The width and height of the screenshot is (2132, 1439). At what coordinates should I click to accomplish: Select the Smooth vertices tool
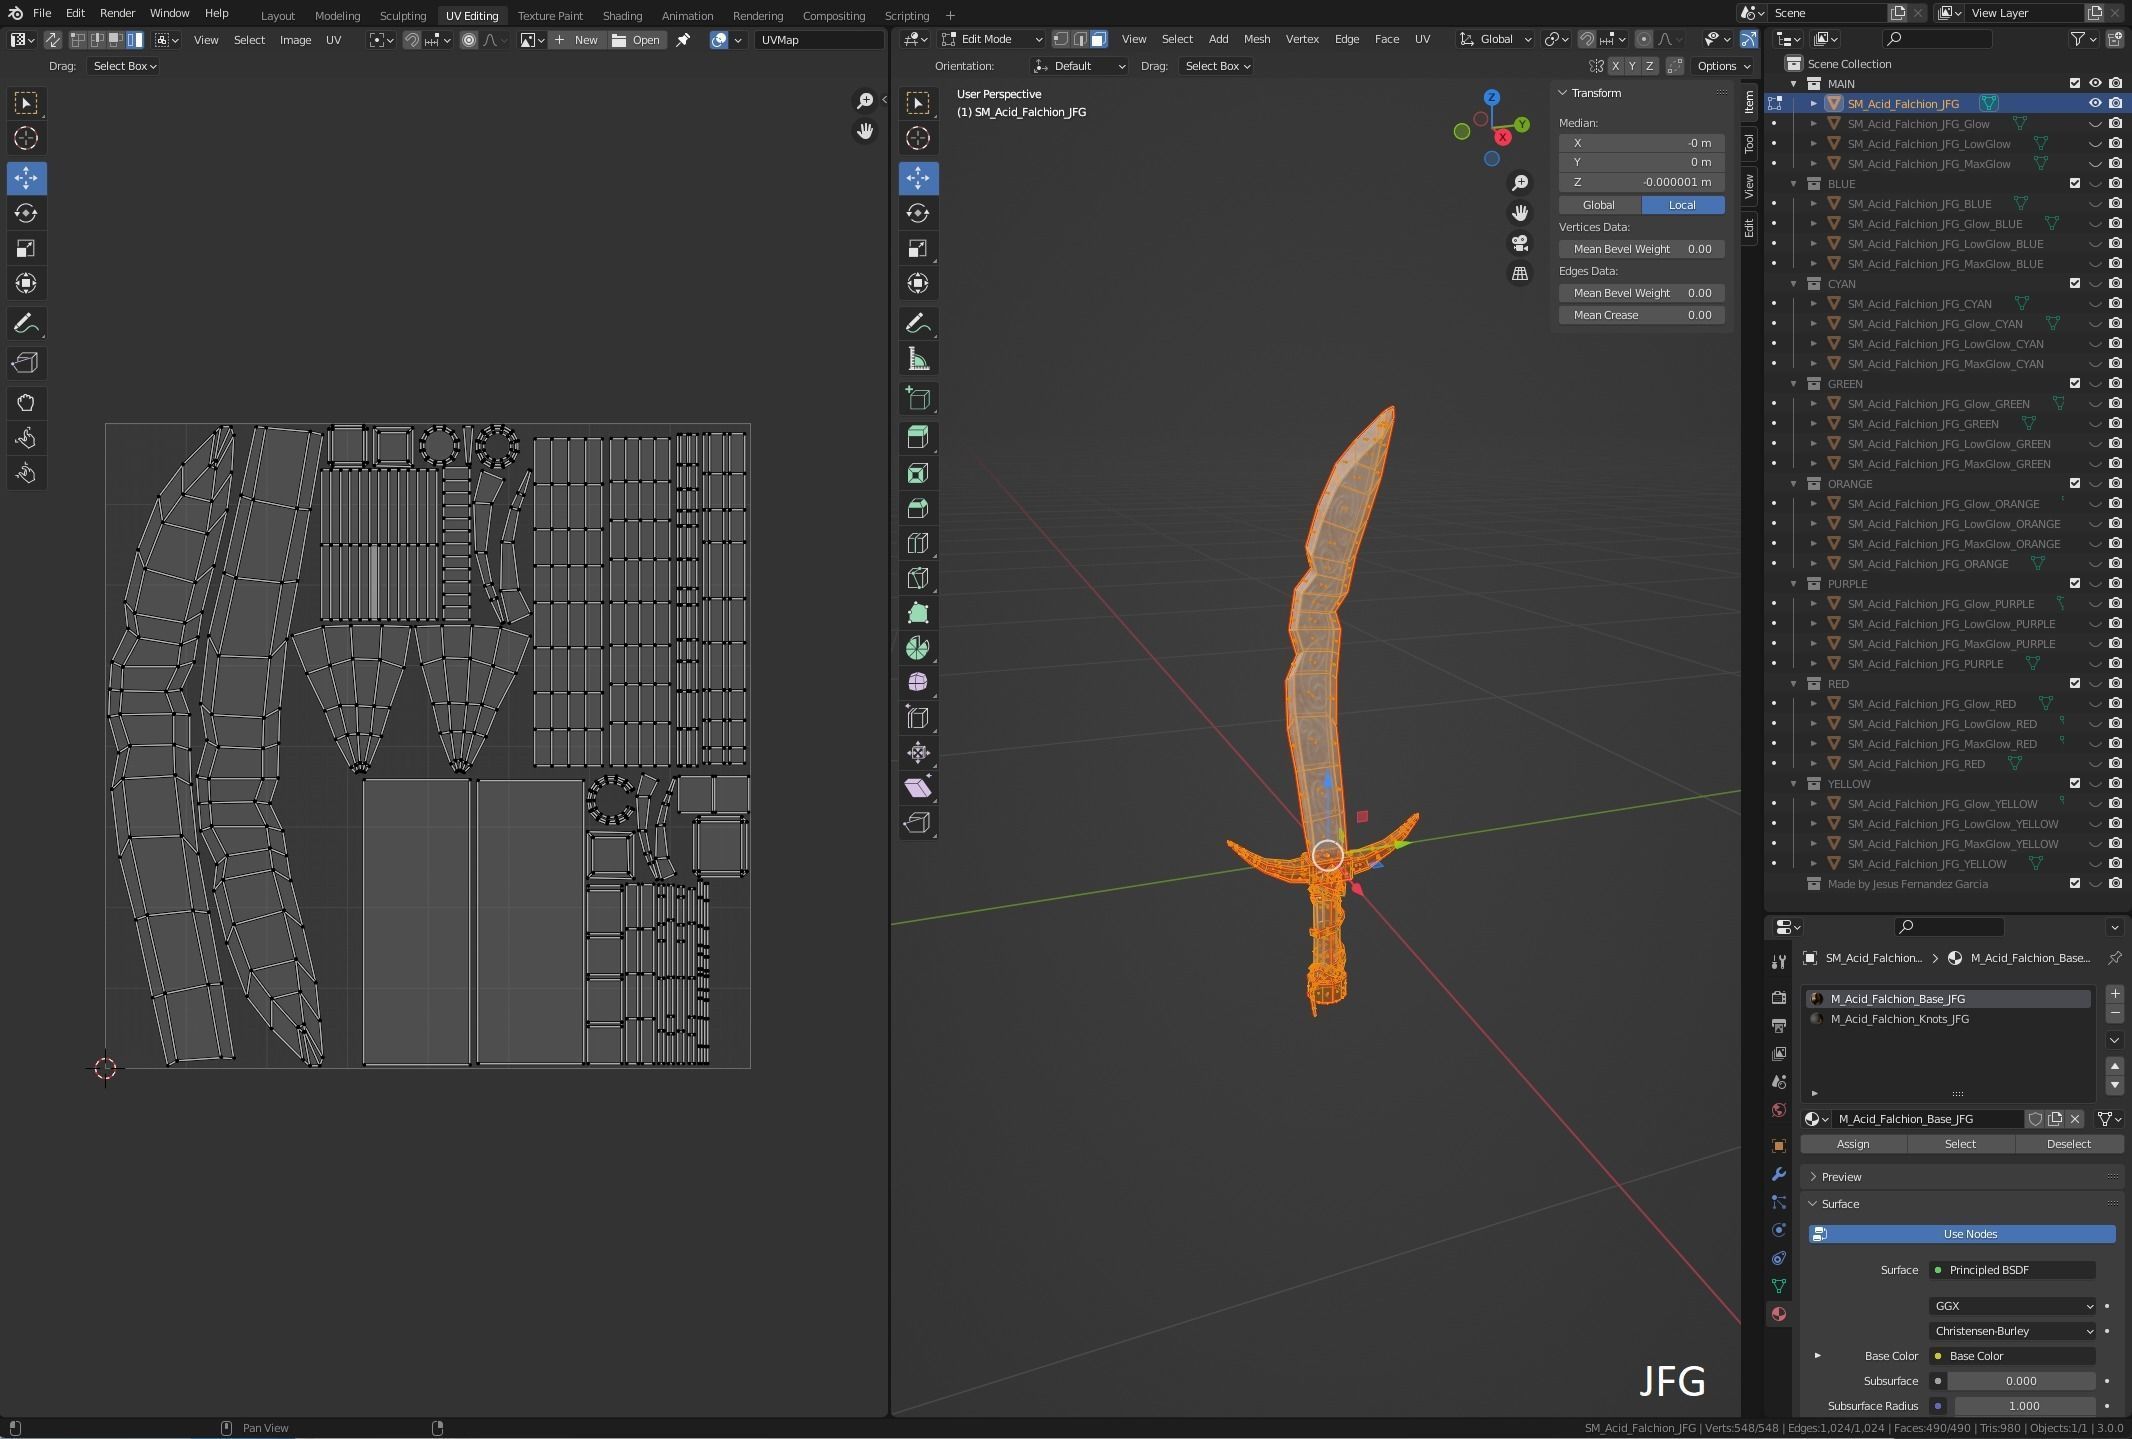coord(918,683)
